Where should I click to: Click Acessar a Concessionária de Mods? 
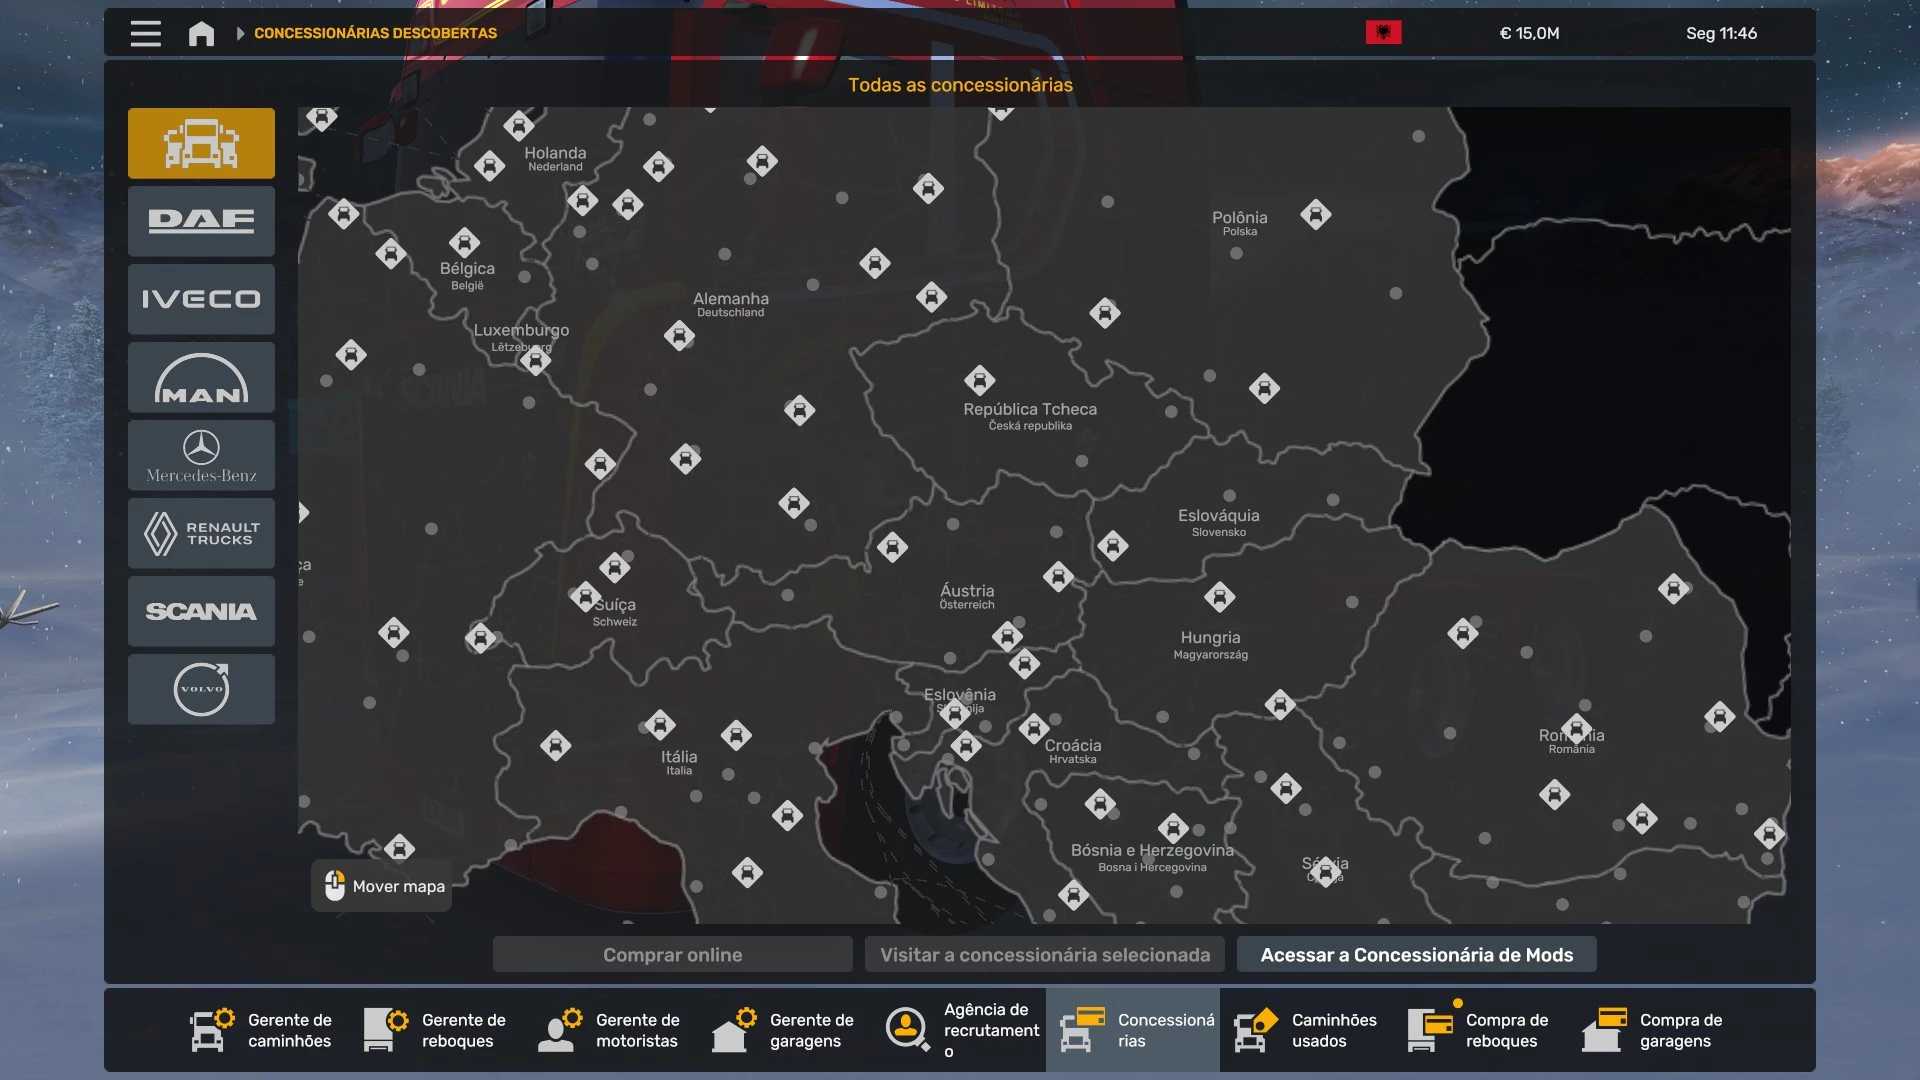[1416, 955]
